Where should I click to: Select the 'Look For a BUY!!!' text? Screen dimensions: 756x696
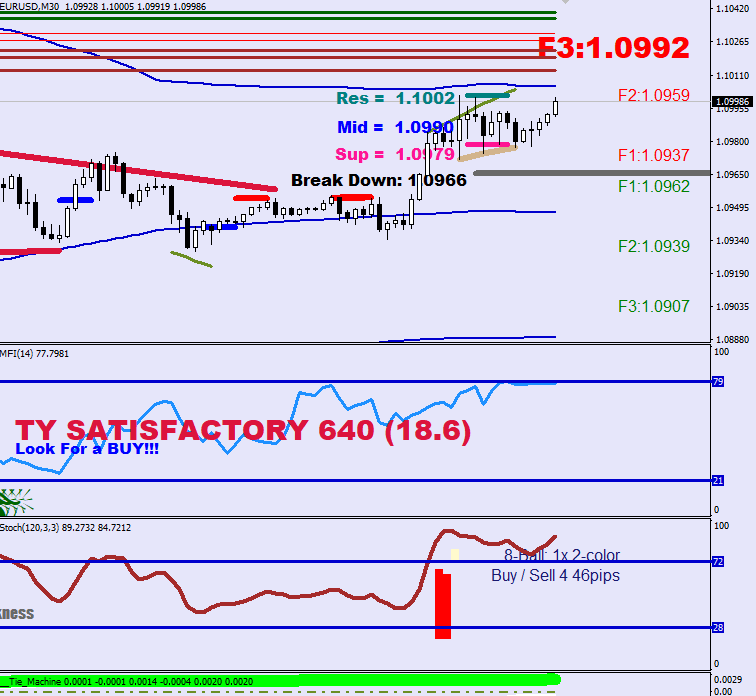[x=87, y=449]
